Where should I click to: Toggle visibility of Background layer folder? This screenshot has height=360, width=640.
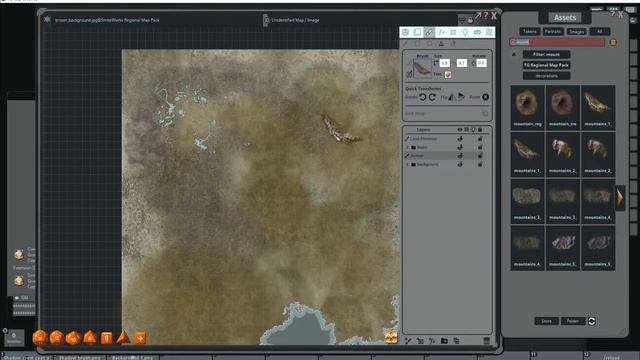[x=460, y=164]
